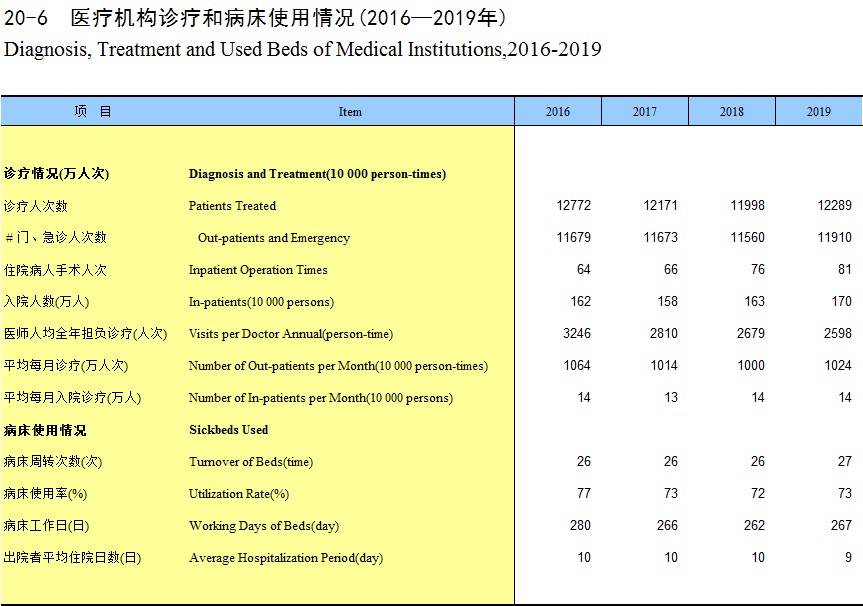Click the 2016 column header

[x=558, y=112]
